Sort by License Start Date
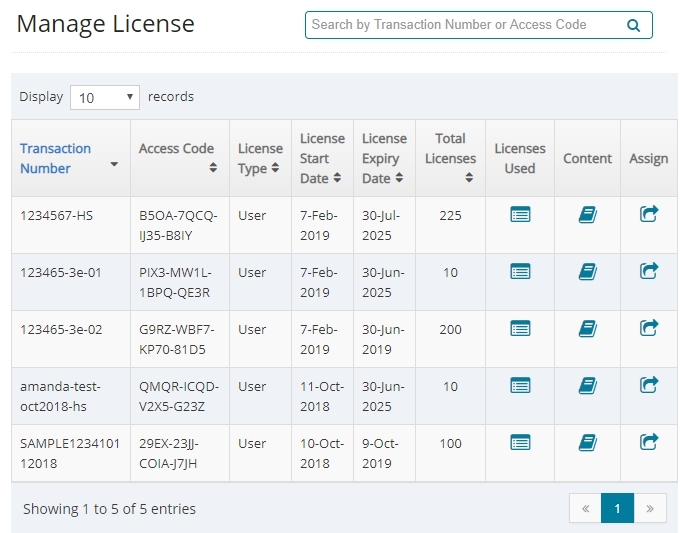Viewport: 680px width, 533px height. [322, 158]
